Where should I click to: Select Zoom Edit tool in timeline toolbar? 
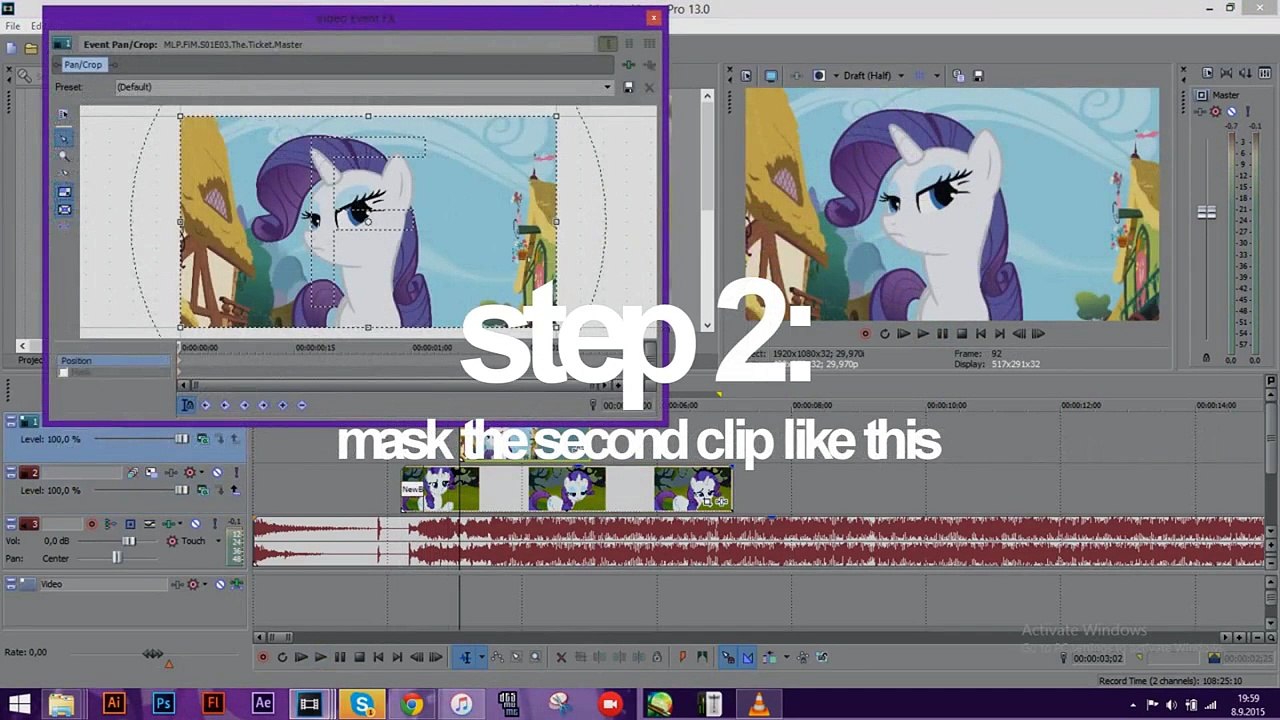point(535,657)
